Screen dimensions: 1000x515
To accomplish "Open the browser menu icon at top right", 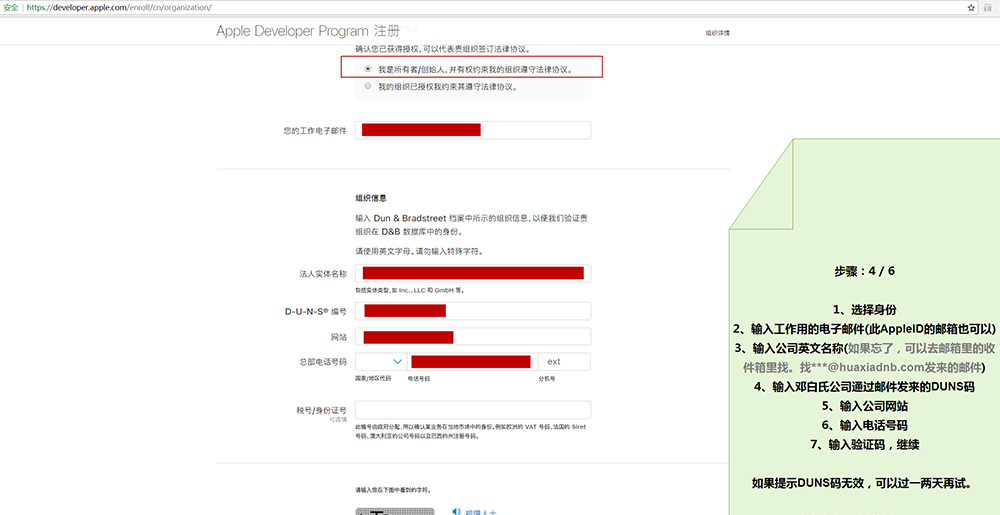I will 988,7.
